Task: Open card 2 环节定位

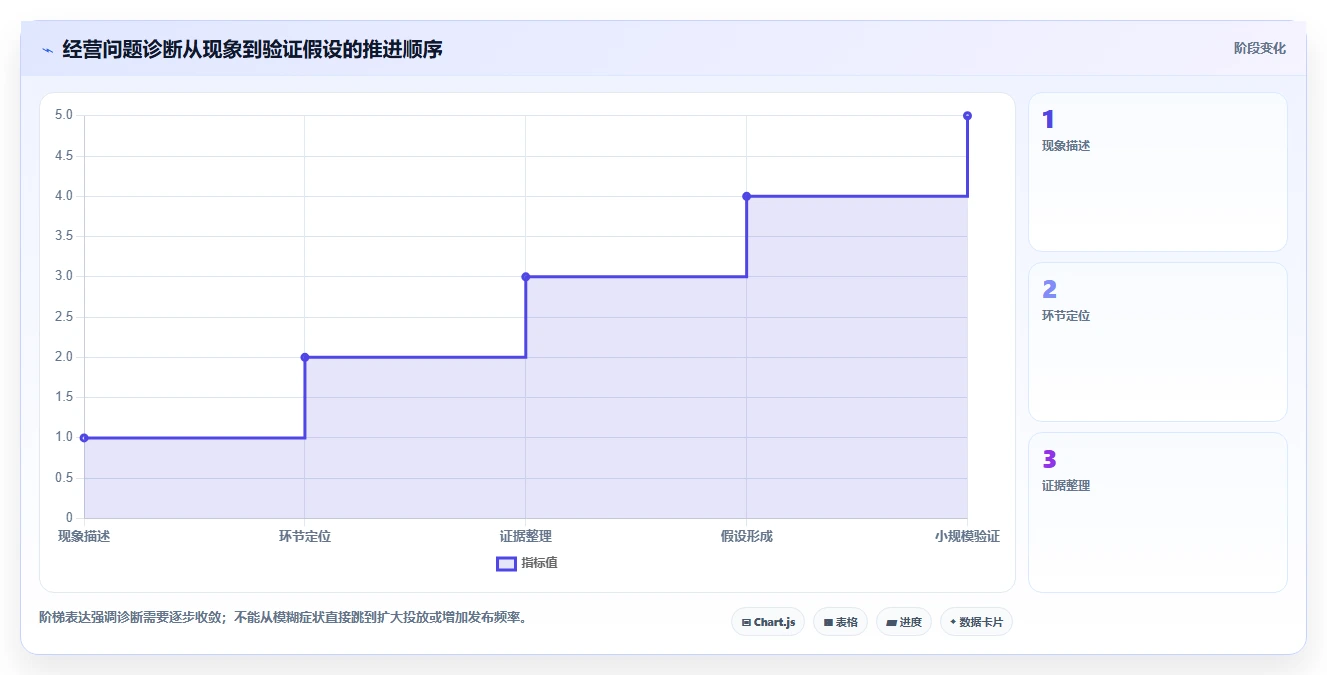Action: point(1157,342)
